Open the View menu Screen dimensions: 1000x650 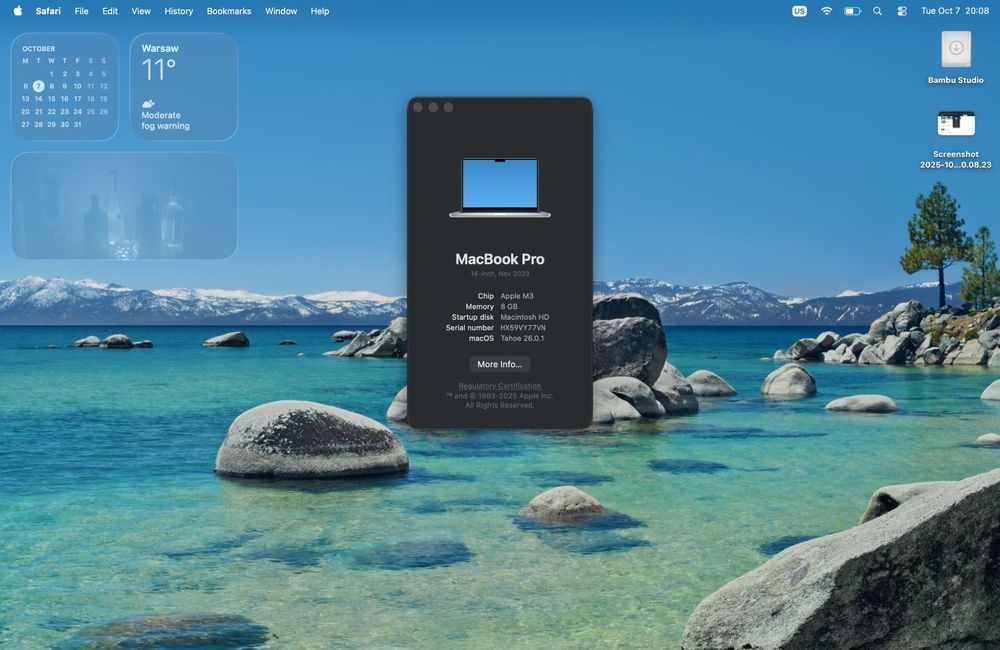(141, 11)
